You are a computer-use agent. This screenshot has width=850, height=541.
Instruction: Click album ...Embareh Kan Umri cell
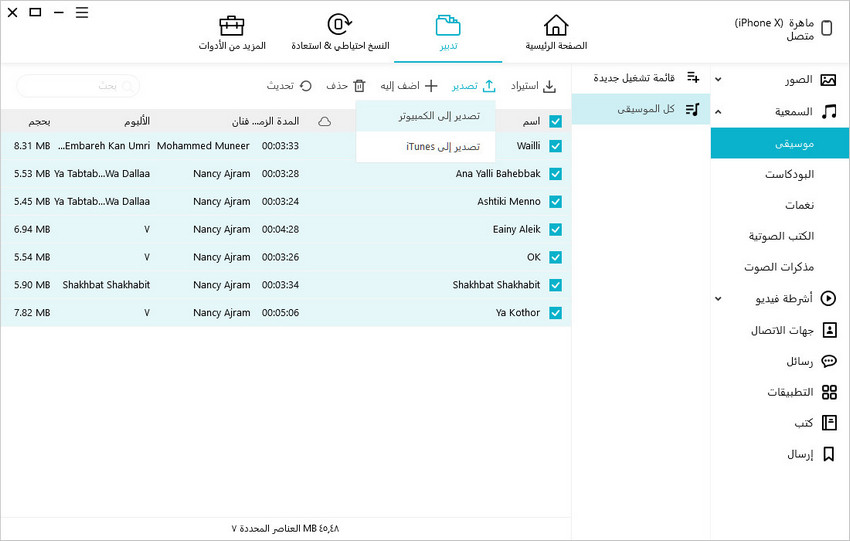(104, 146)
